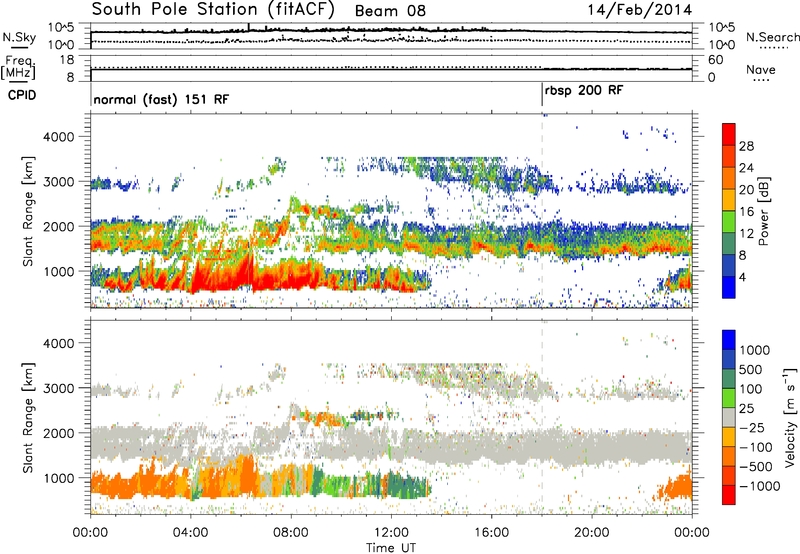800x554 pixels.
Task: Click the "16" power colorbar value
Action: [x=746, y=211]
